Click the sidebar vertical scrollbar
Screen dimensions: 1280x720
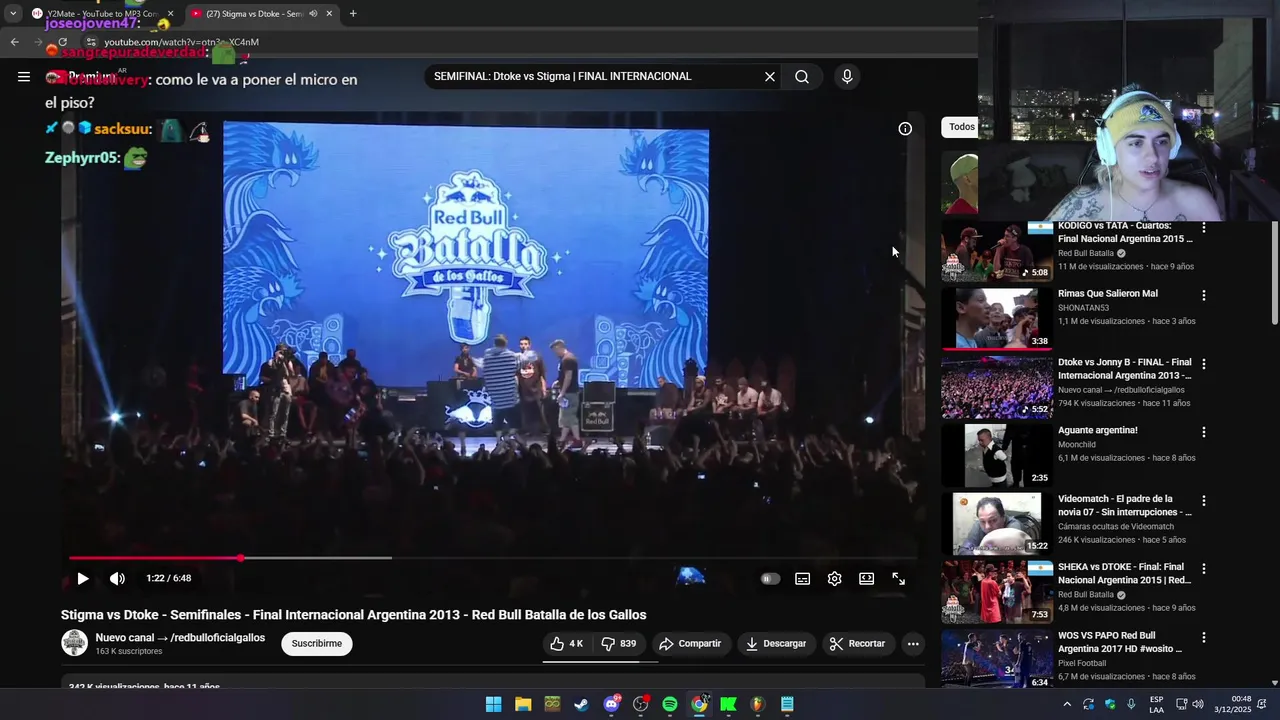tap(1275, 272)
